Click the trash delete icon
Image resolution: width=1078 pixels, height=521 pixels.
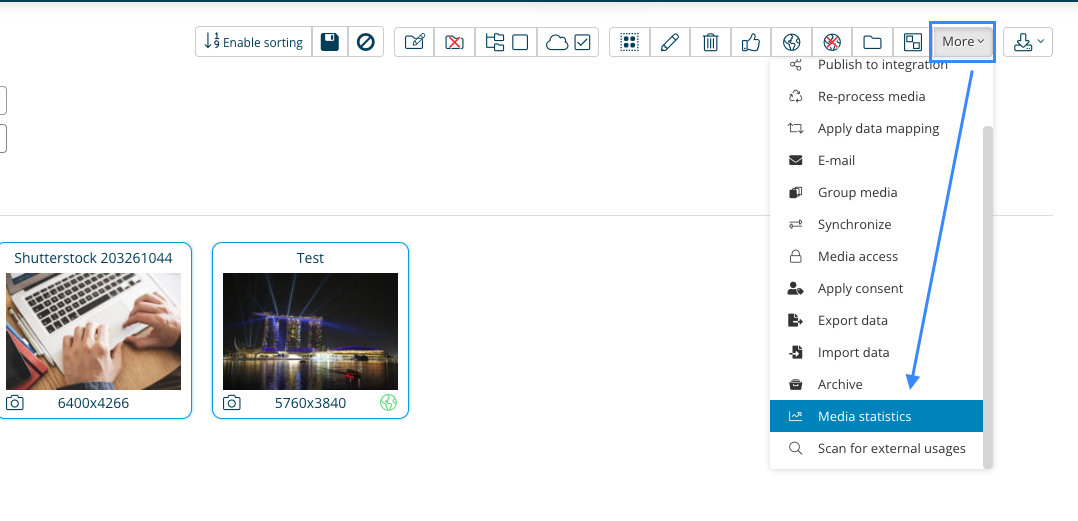click(710, 42)
